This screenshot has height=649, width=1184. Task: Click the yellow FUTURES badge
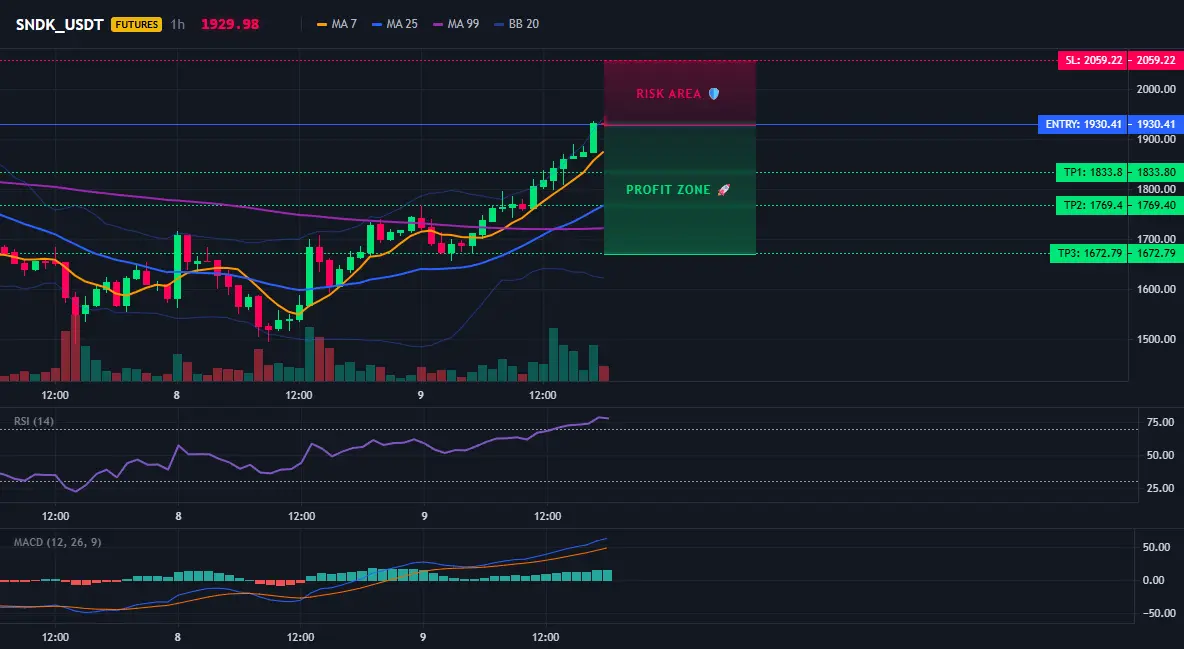click(137, 24)
